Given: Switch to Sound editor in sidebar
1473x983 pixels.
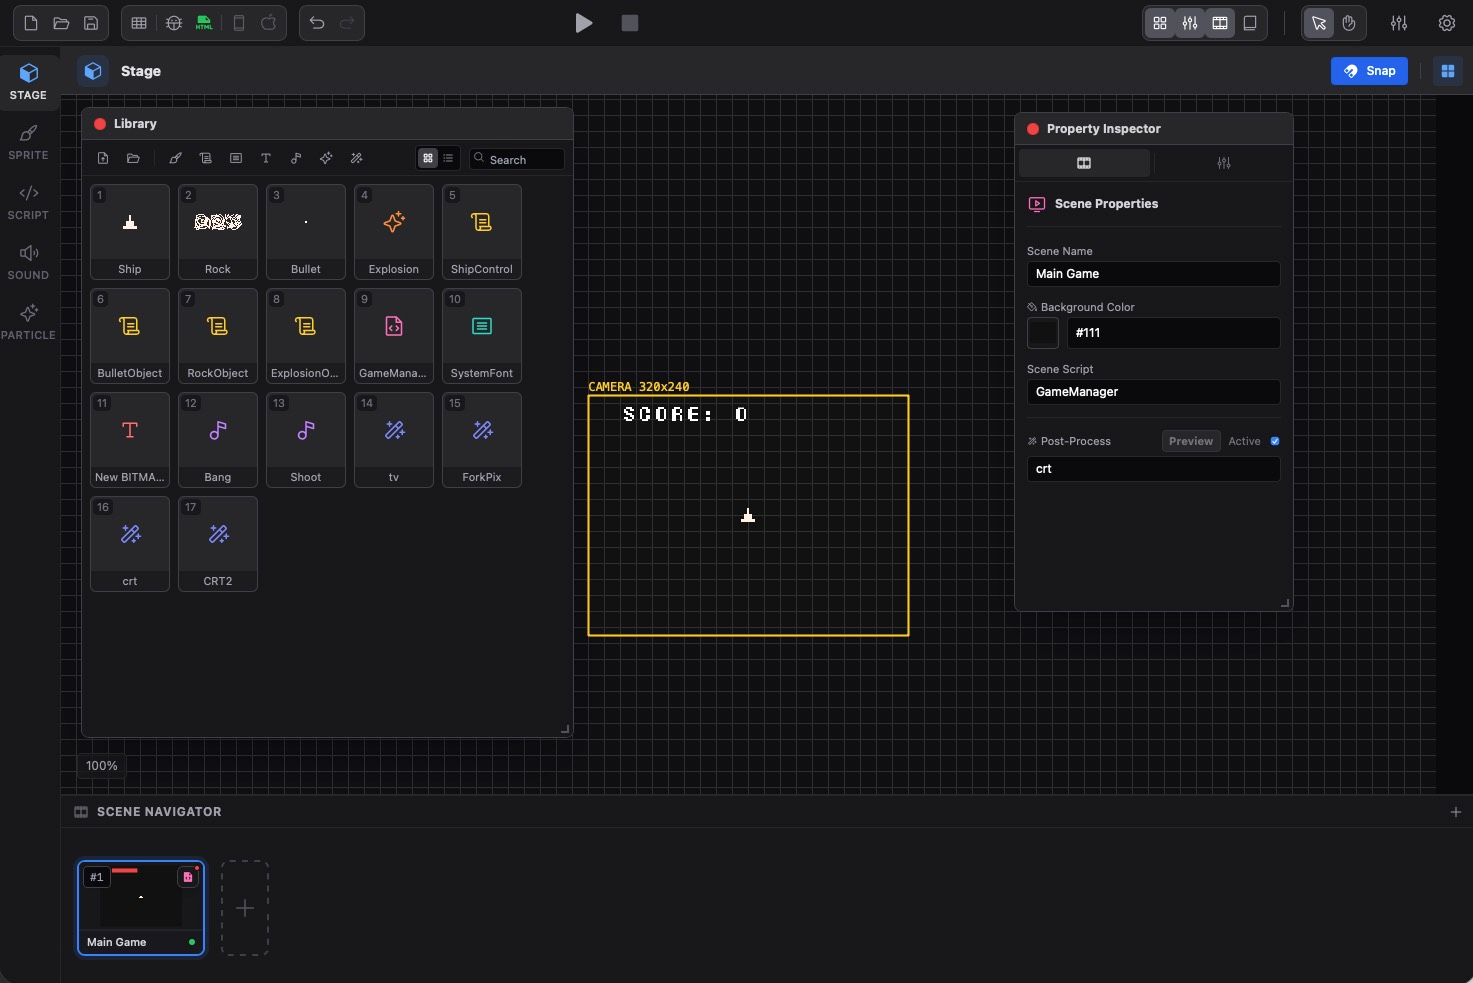Looking at the screenshot, I should click(x=28, y=262).
